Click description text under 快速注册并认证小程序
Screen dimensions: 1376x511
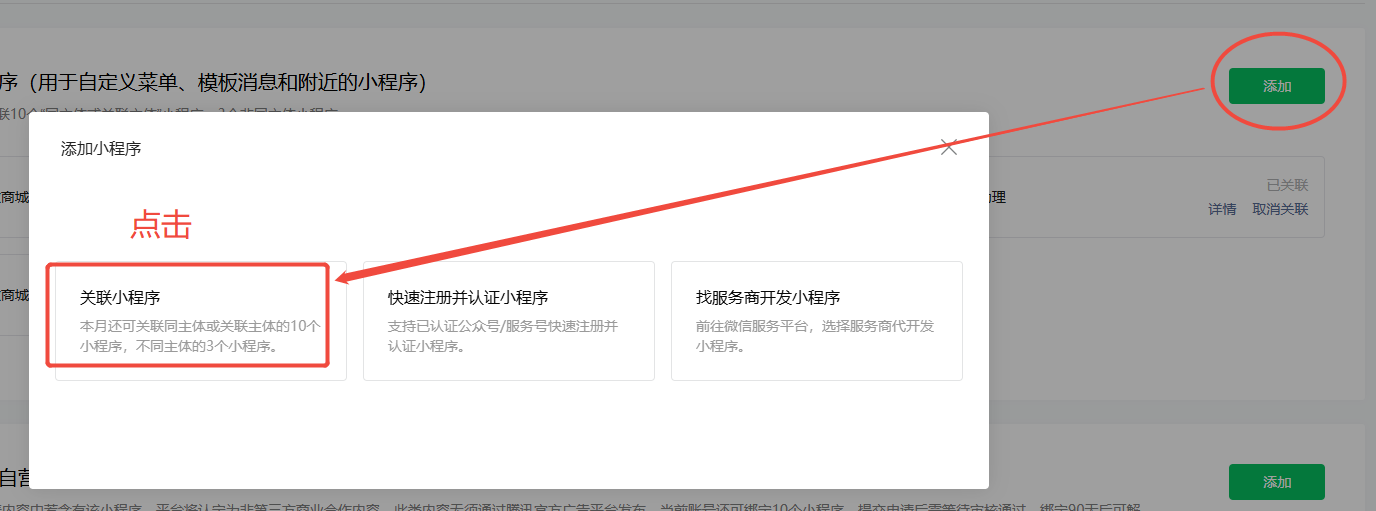(503, 336)
